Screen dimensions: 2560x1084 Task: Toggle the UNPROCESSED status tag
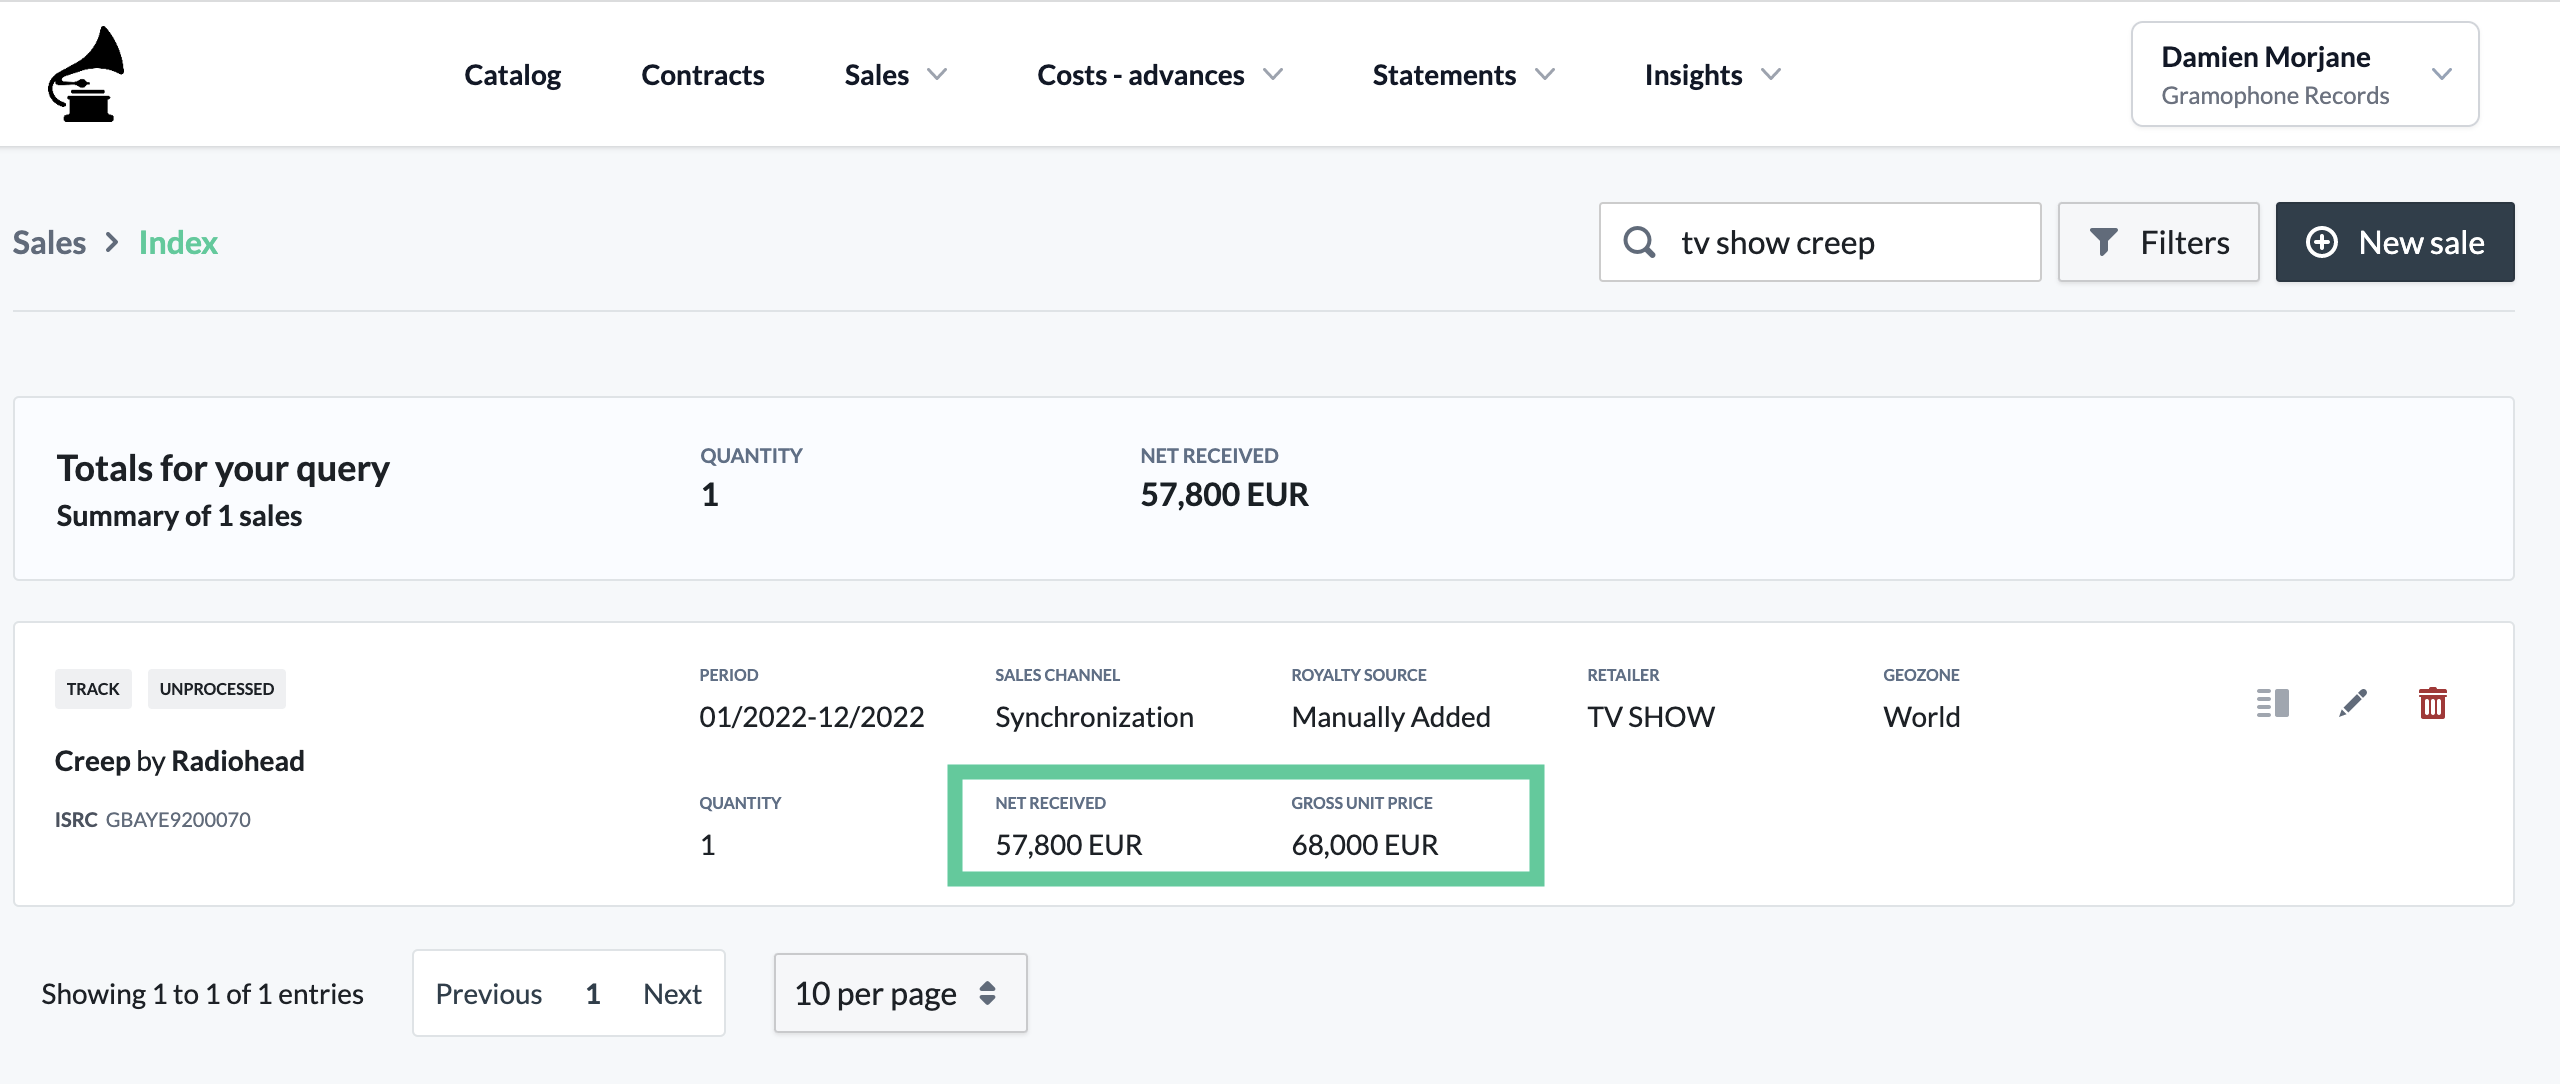point(217,687)
